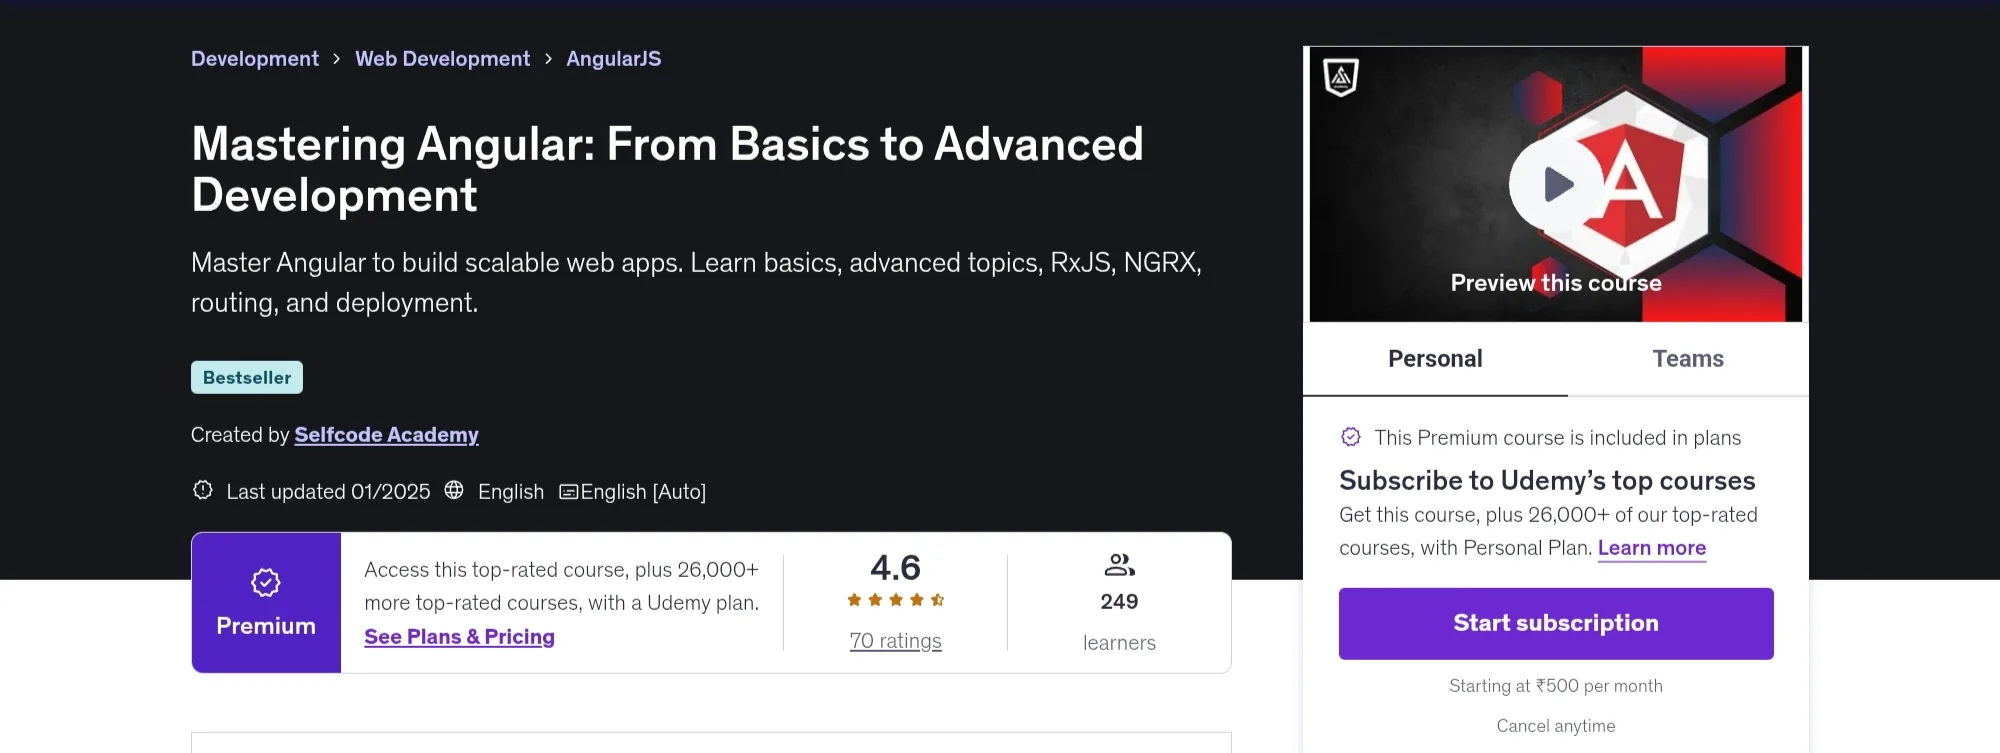This screenshot has height=753, width=2000.
Task: Open the Selfcode Academy instructor page
Action: pos(386,435)
